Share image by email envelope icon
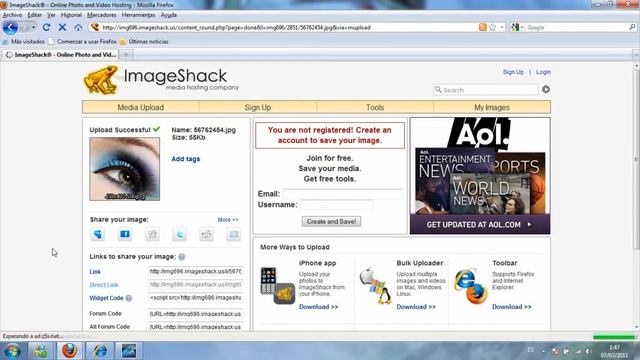Image resolution: width=640 pixels, height=360 pixels. 233,234
